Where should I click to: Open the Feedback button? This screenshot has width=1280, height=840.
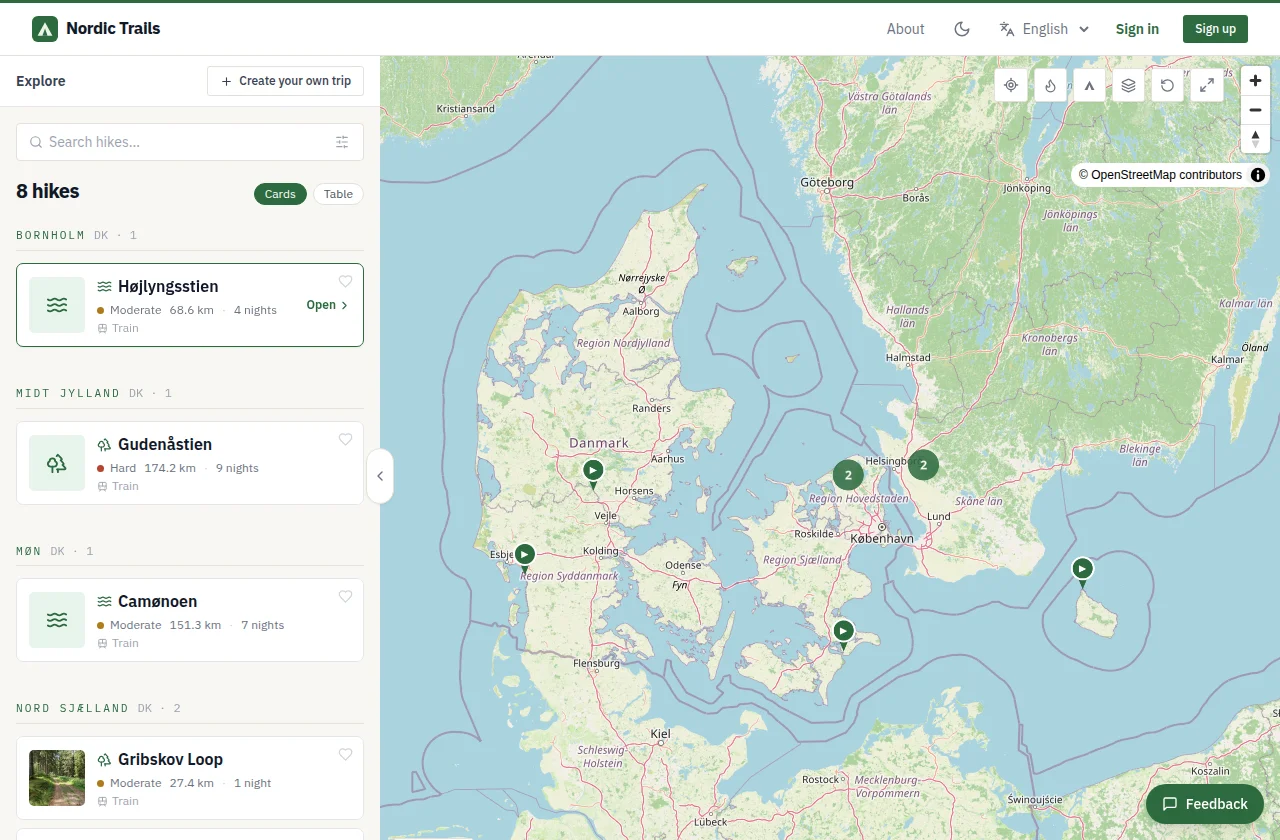[x=1205, y=804]
